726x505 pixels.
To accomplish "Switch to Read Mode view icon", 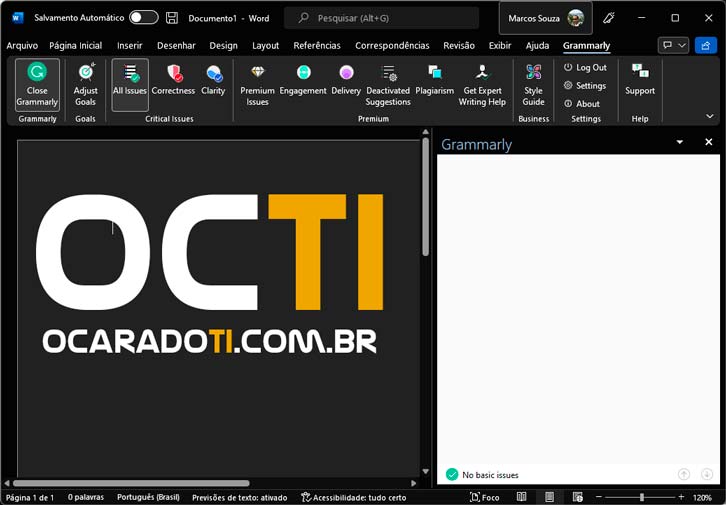I will point(521,497).
